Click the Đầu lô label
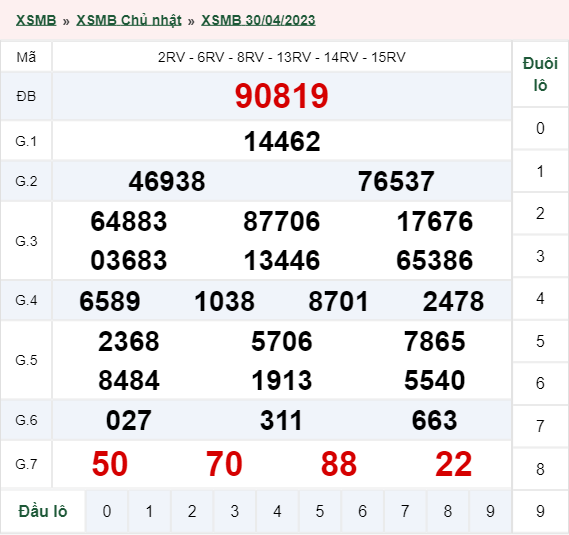Viewport: 569px width, 535px height. (43, 511)
